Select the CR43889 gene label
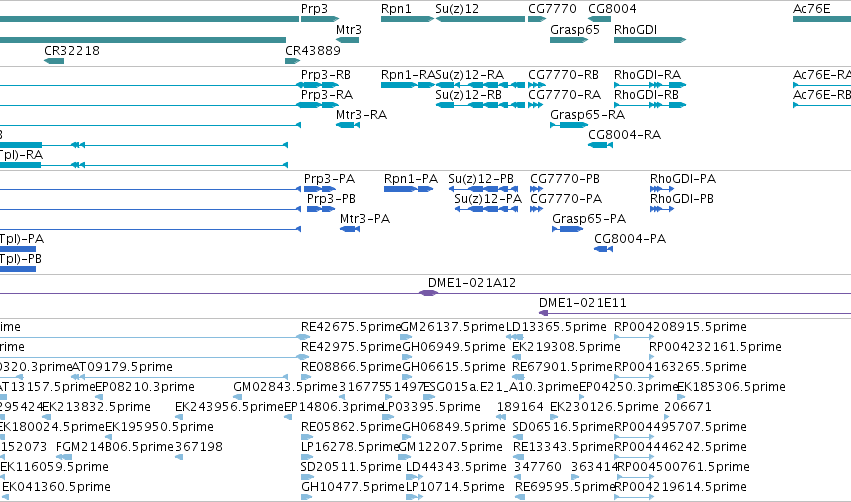 click(313, 50)
